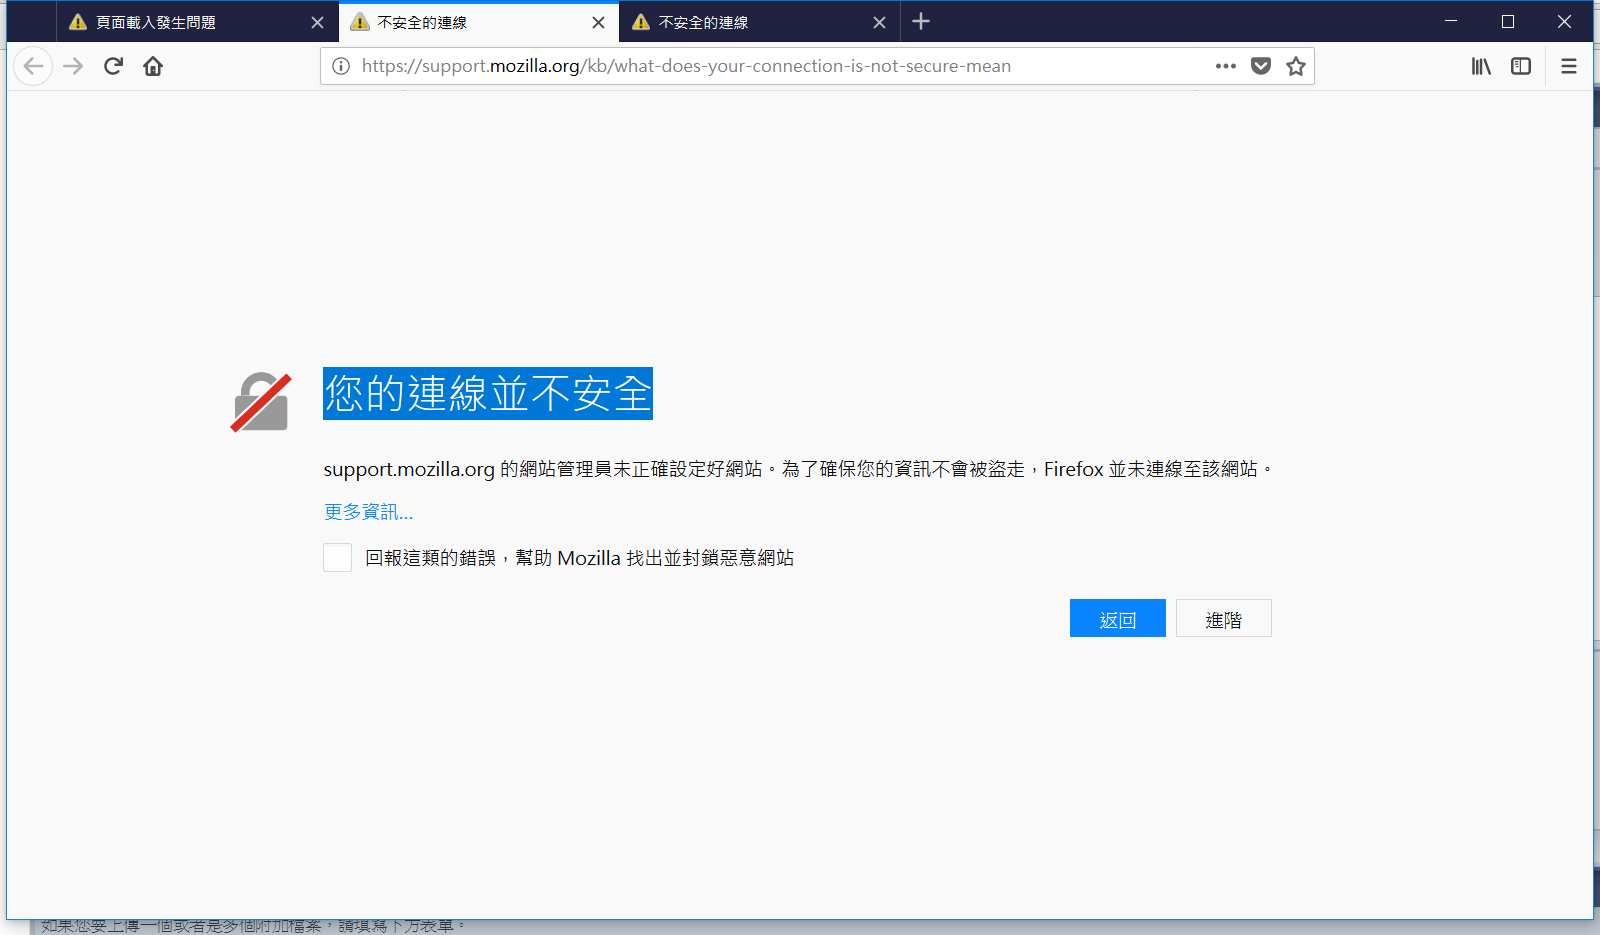Open site information icon in address bar
This screenshot has width=1600, height=935.
[x=341, y=66]
